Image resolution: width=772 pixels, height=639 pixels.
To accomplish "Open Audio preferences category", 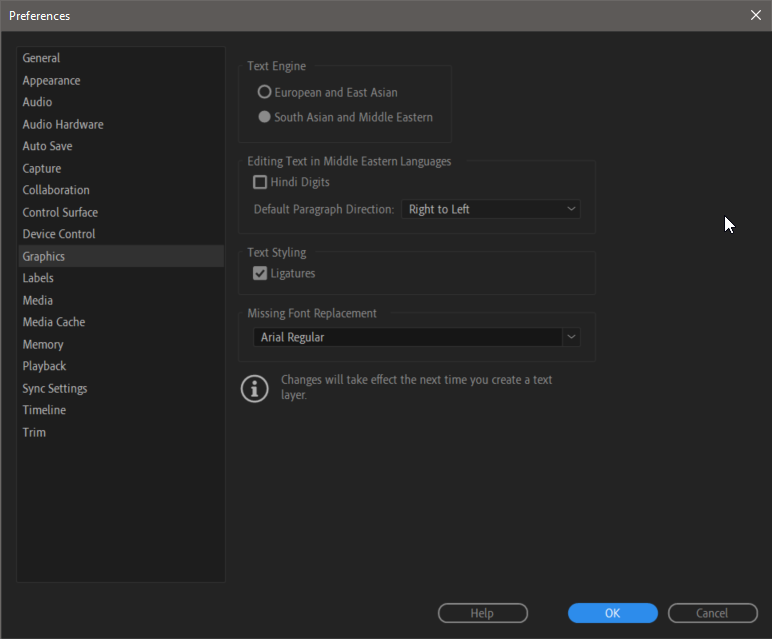I will tap(121, 102).
